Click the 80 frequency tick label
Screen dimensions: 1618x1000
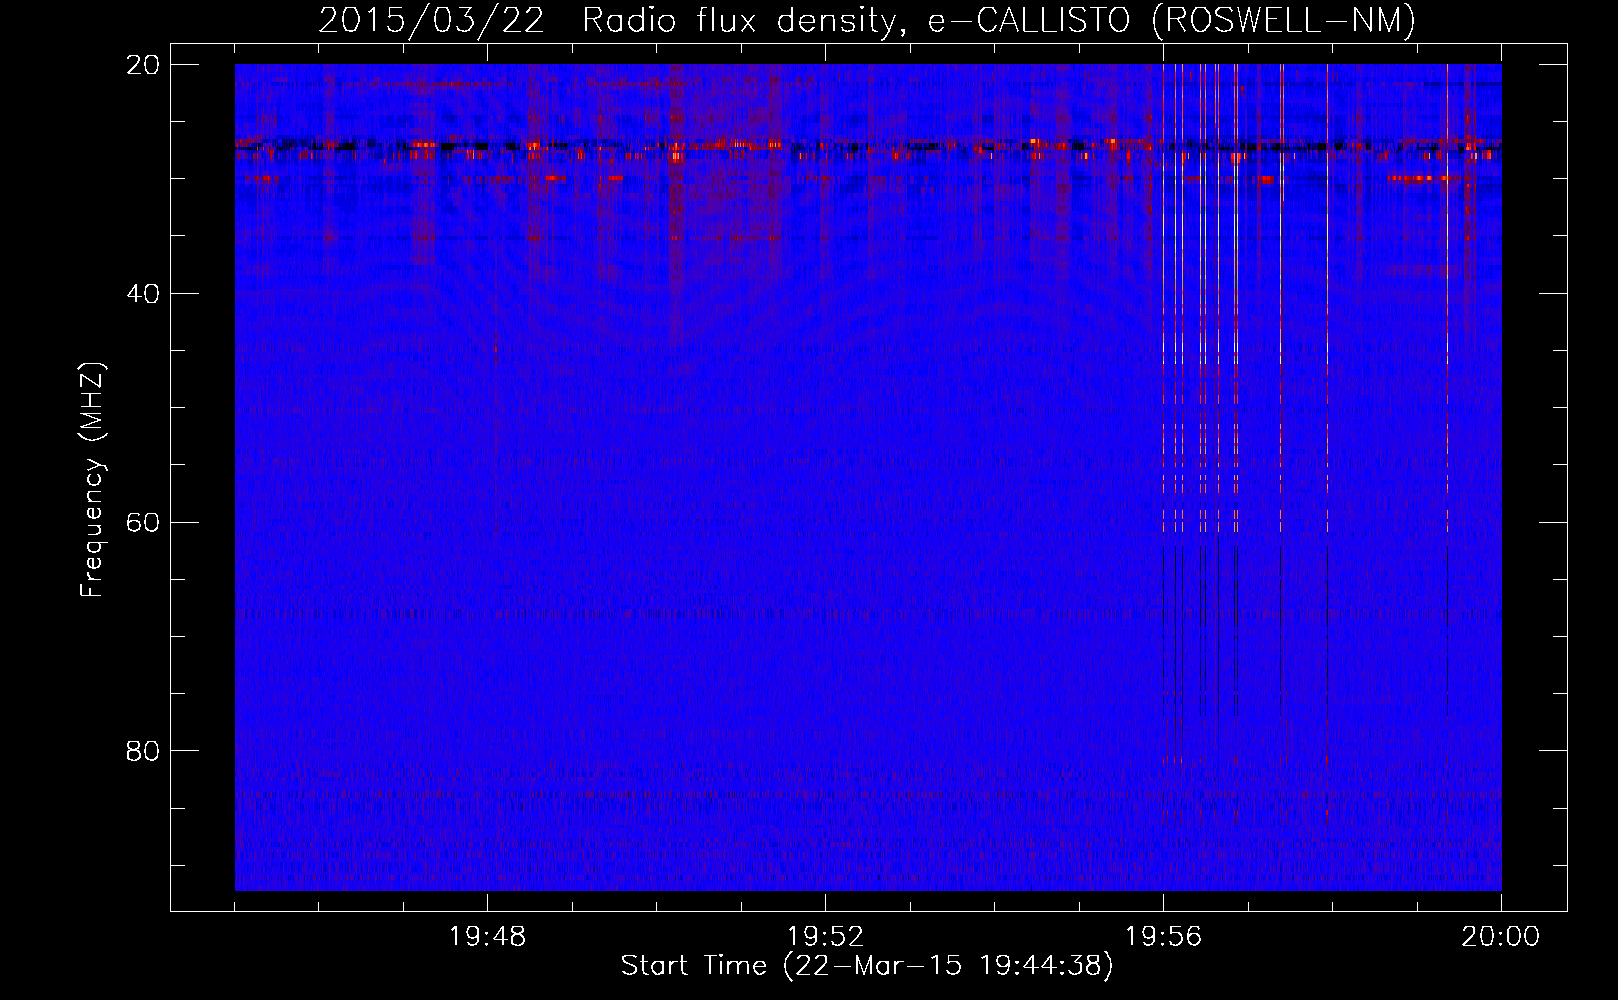[143, 751]
